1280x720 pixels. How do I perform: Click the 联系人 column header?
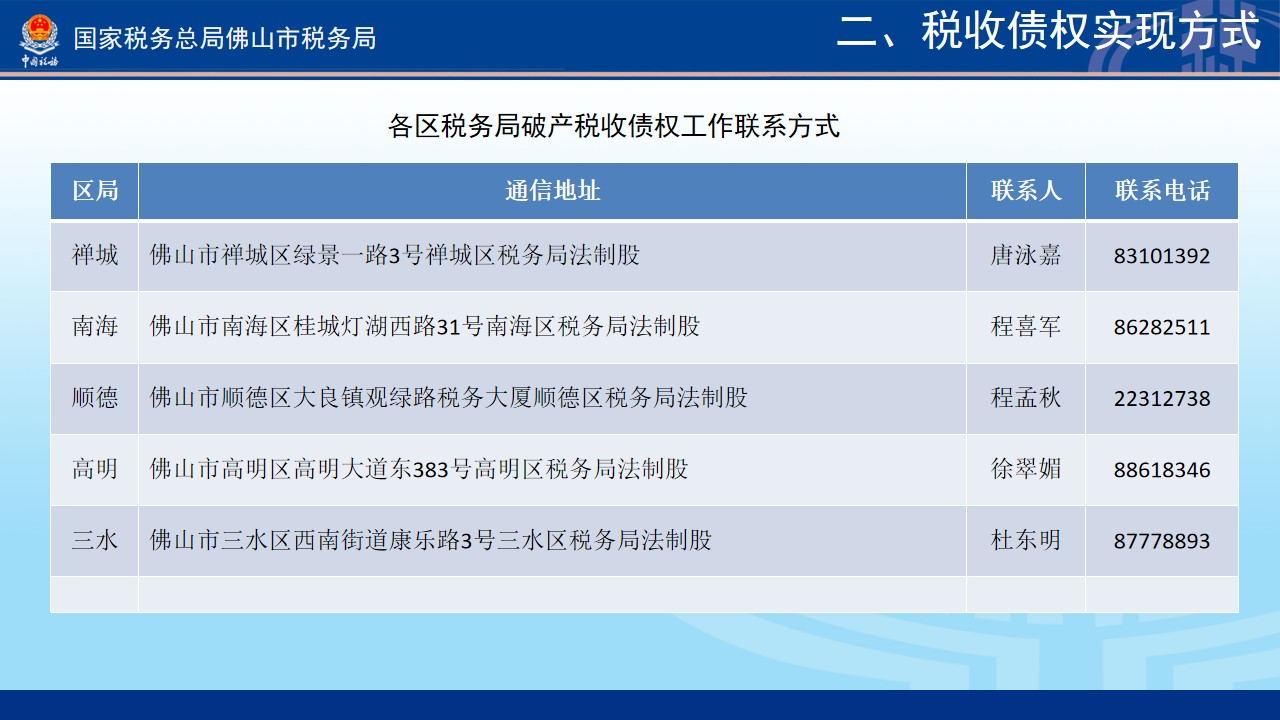pos(1026,191)
